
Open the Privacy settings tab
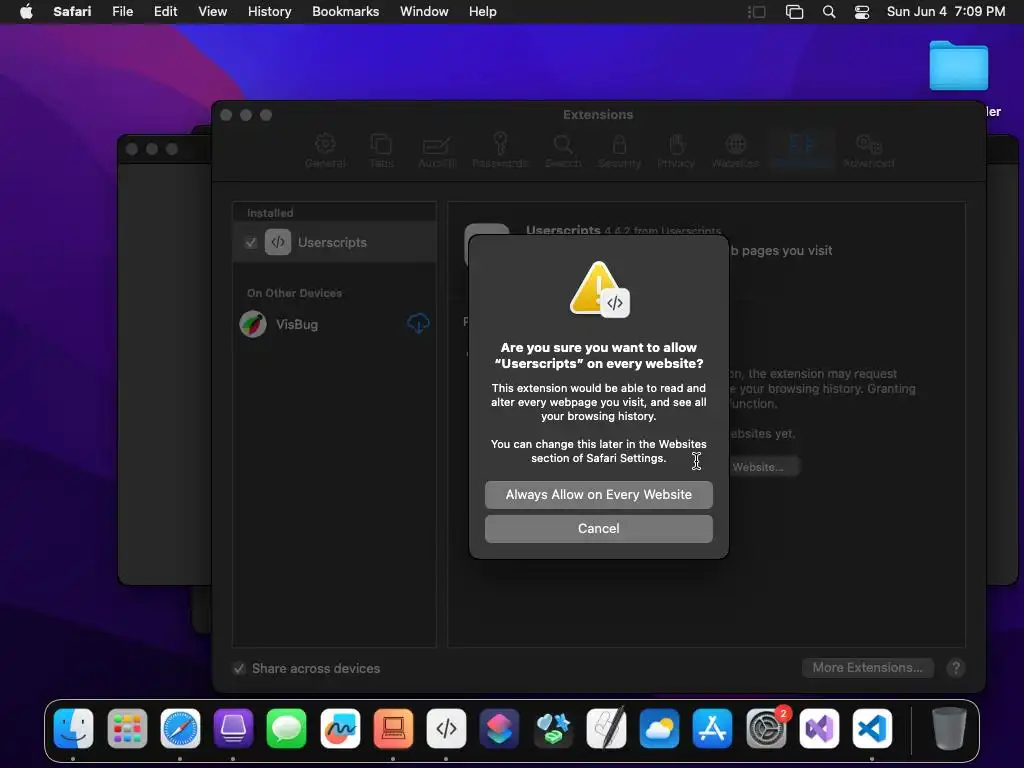coord(676,151)
